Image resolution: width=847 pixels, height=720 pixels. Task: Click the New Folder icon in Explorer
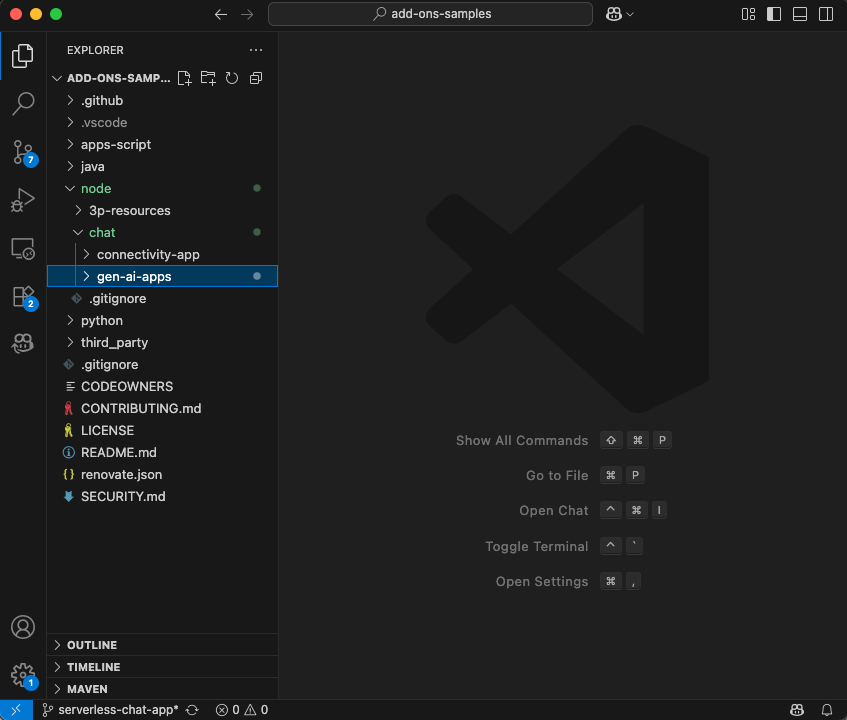(208, 78)
